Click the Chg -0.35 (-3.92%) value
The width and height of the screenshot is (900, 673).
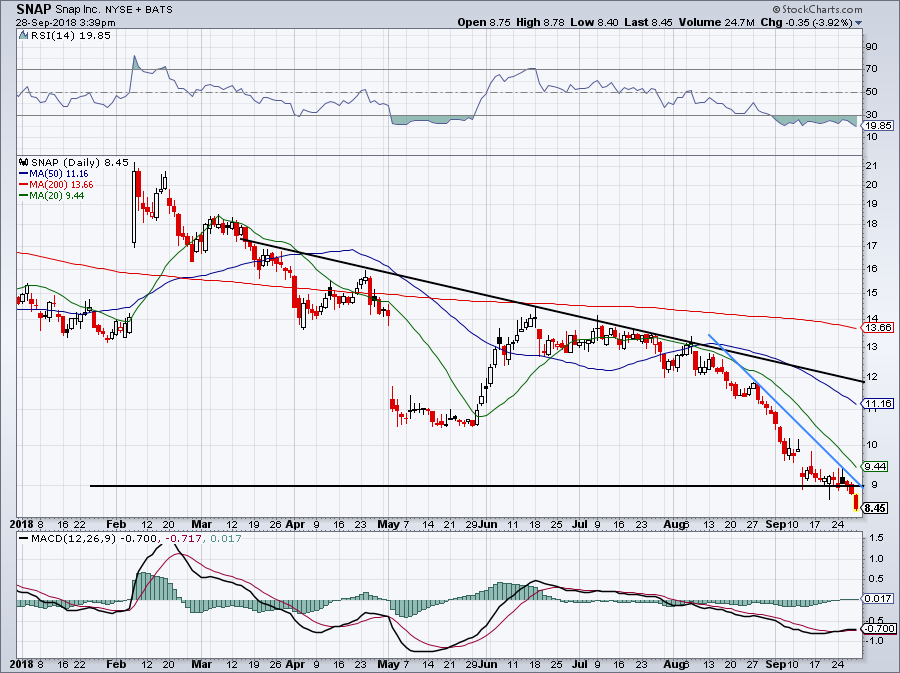click(x=806, y=22)
